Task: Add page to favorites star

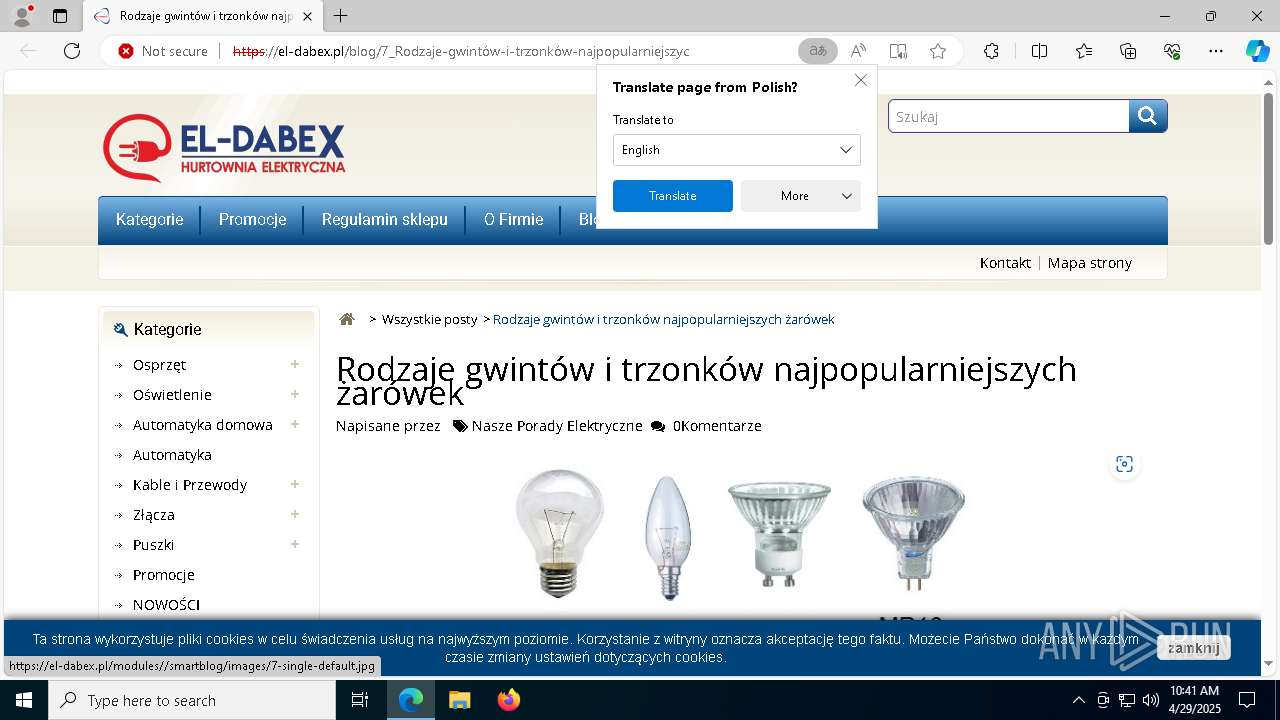Action: (938, 51)
